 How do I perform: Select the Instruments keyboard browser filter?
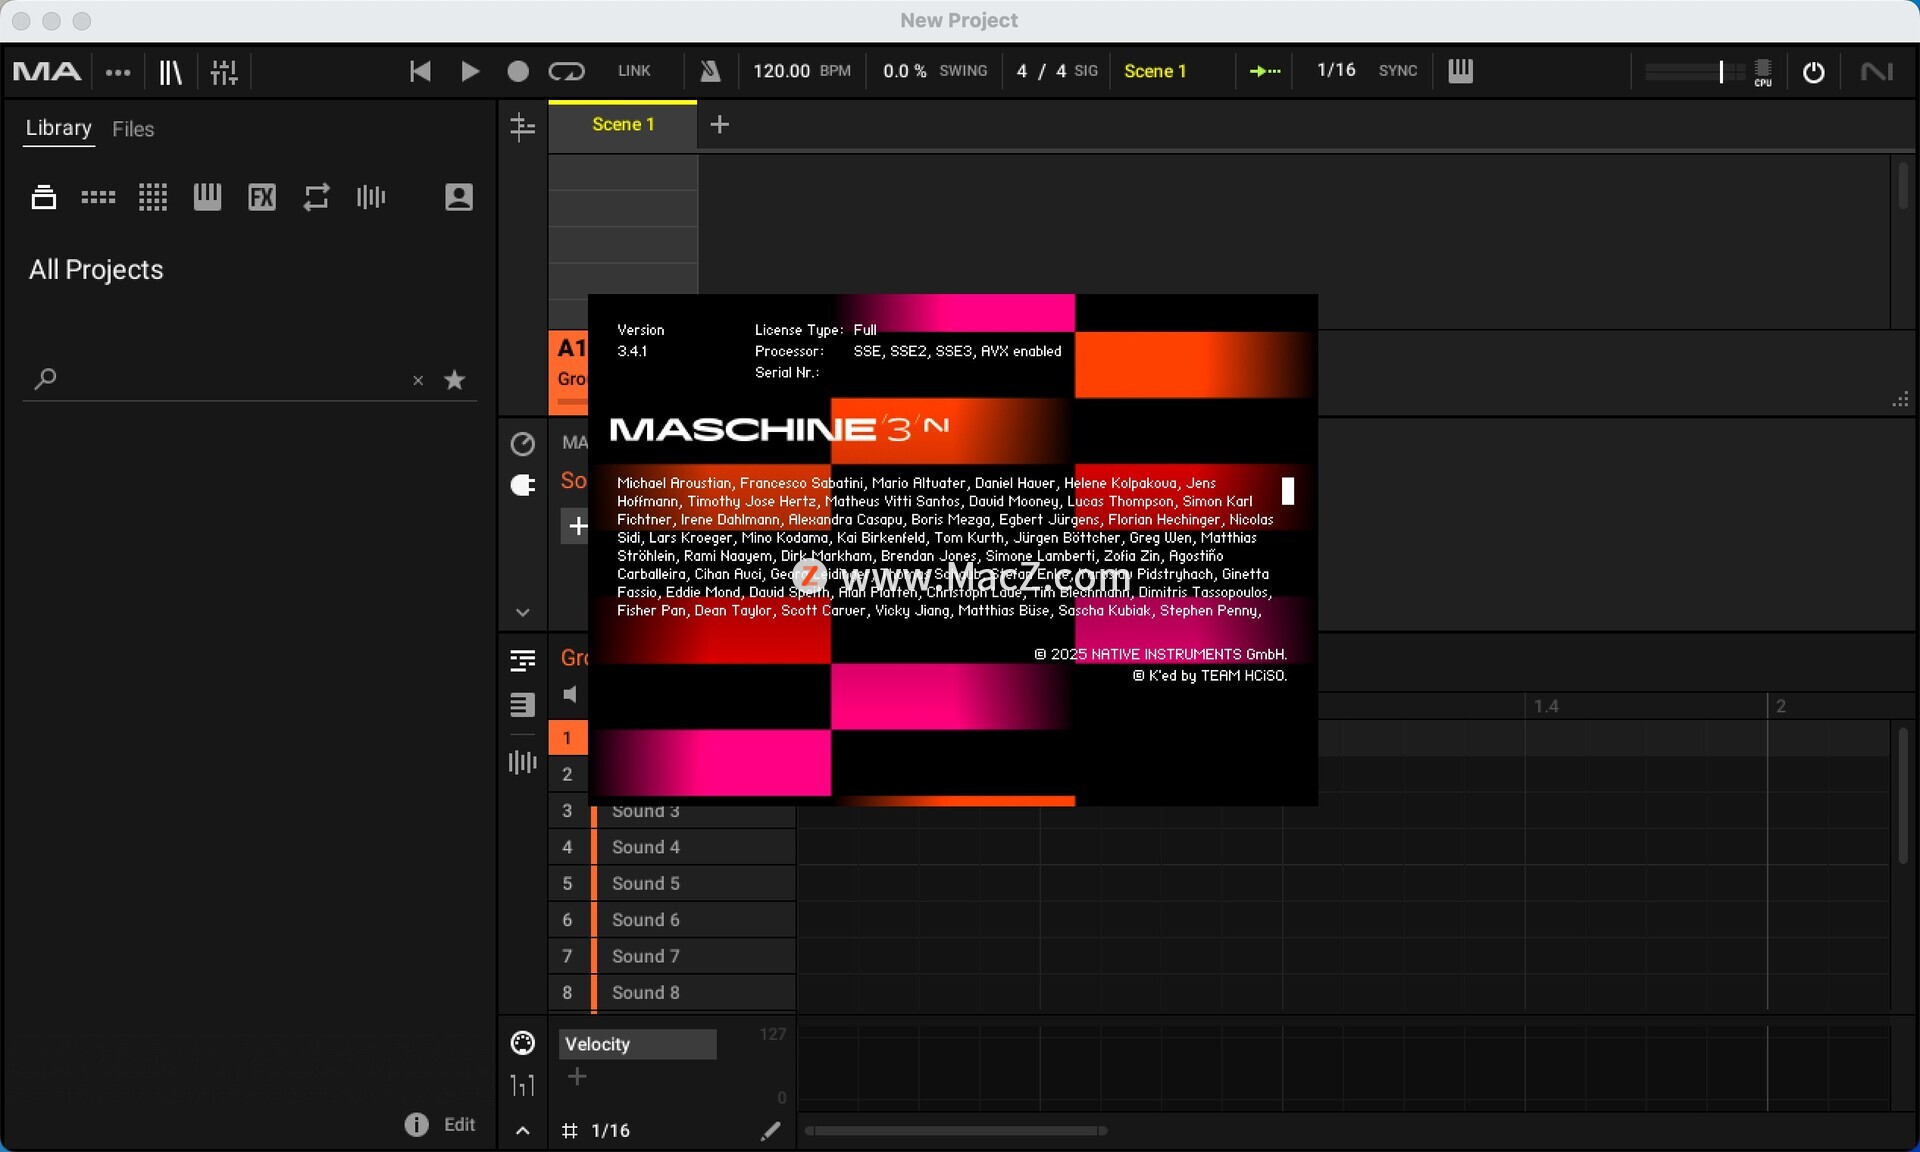point(207,197)
